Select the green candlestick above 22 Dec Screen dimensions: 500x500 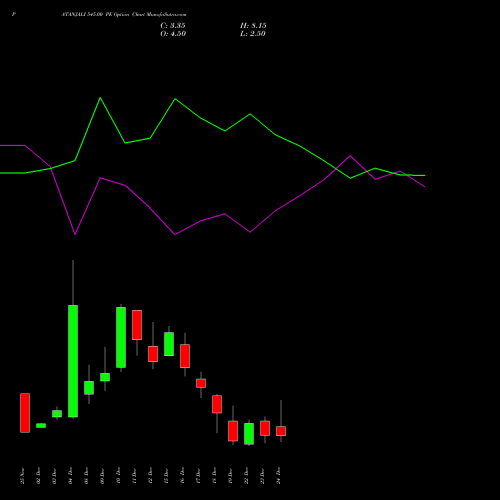[x=249, y=434]
